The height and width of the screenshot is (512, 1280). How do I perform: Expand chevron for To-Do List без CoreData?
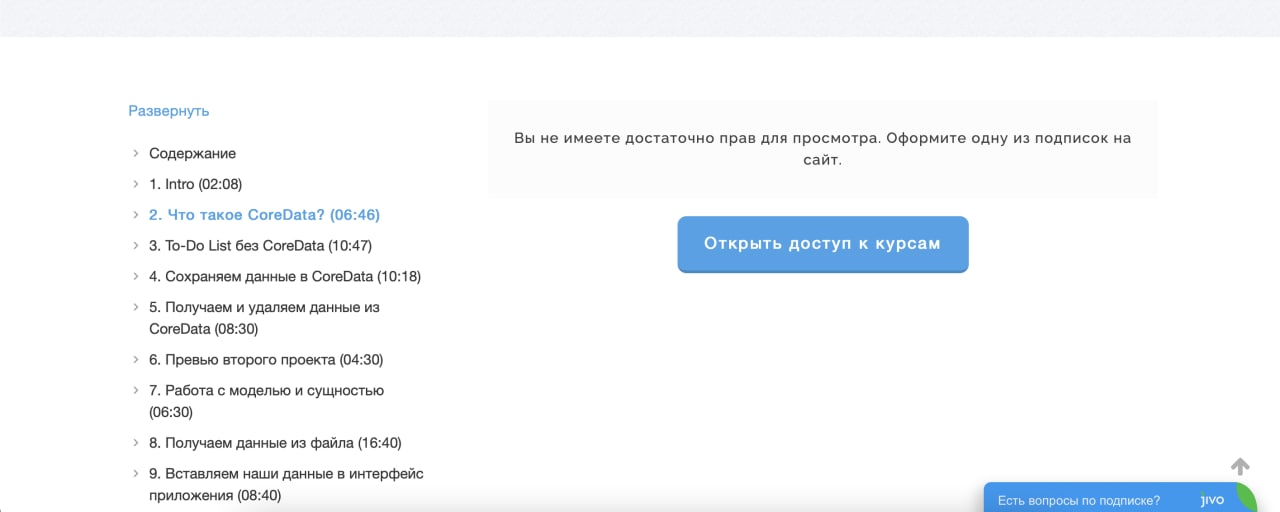coord(135,246)
